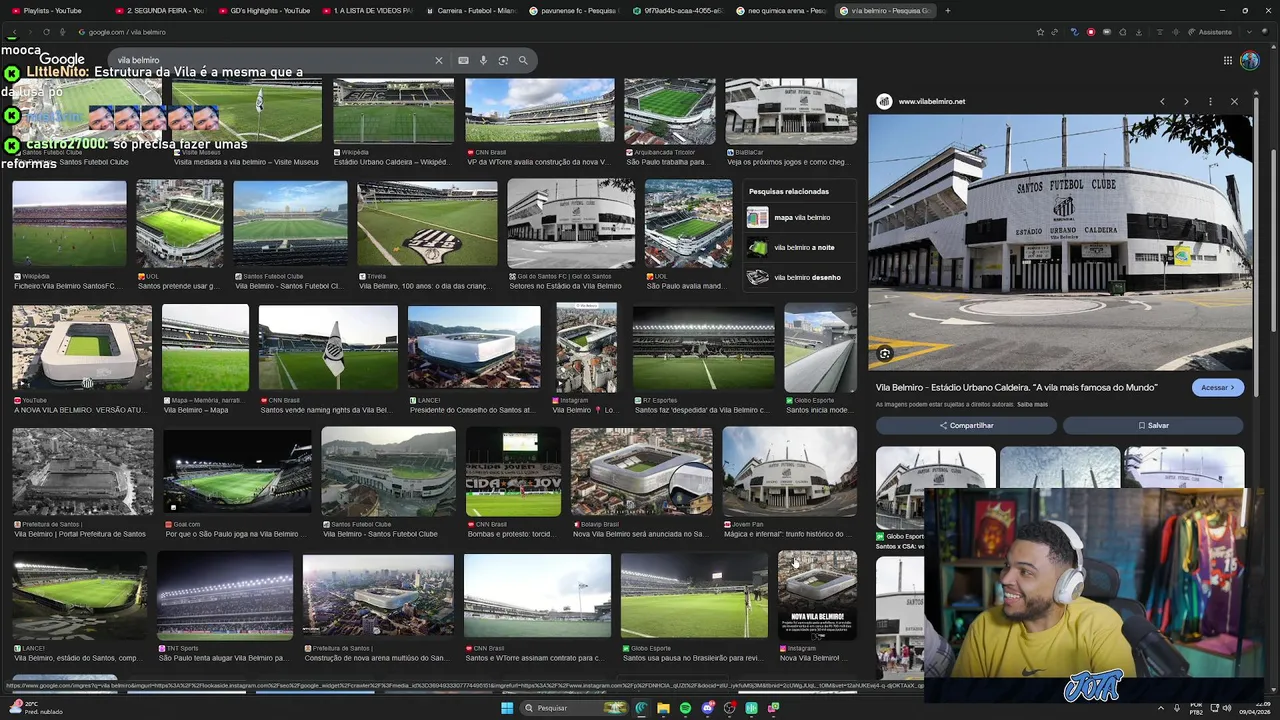Viewport: 1280px width, 720px height.
Task: Clear the 'vila belmiro' search text
Action: (x=438, y=60)
